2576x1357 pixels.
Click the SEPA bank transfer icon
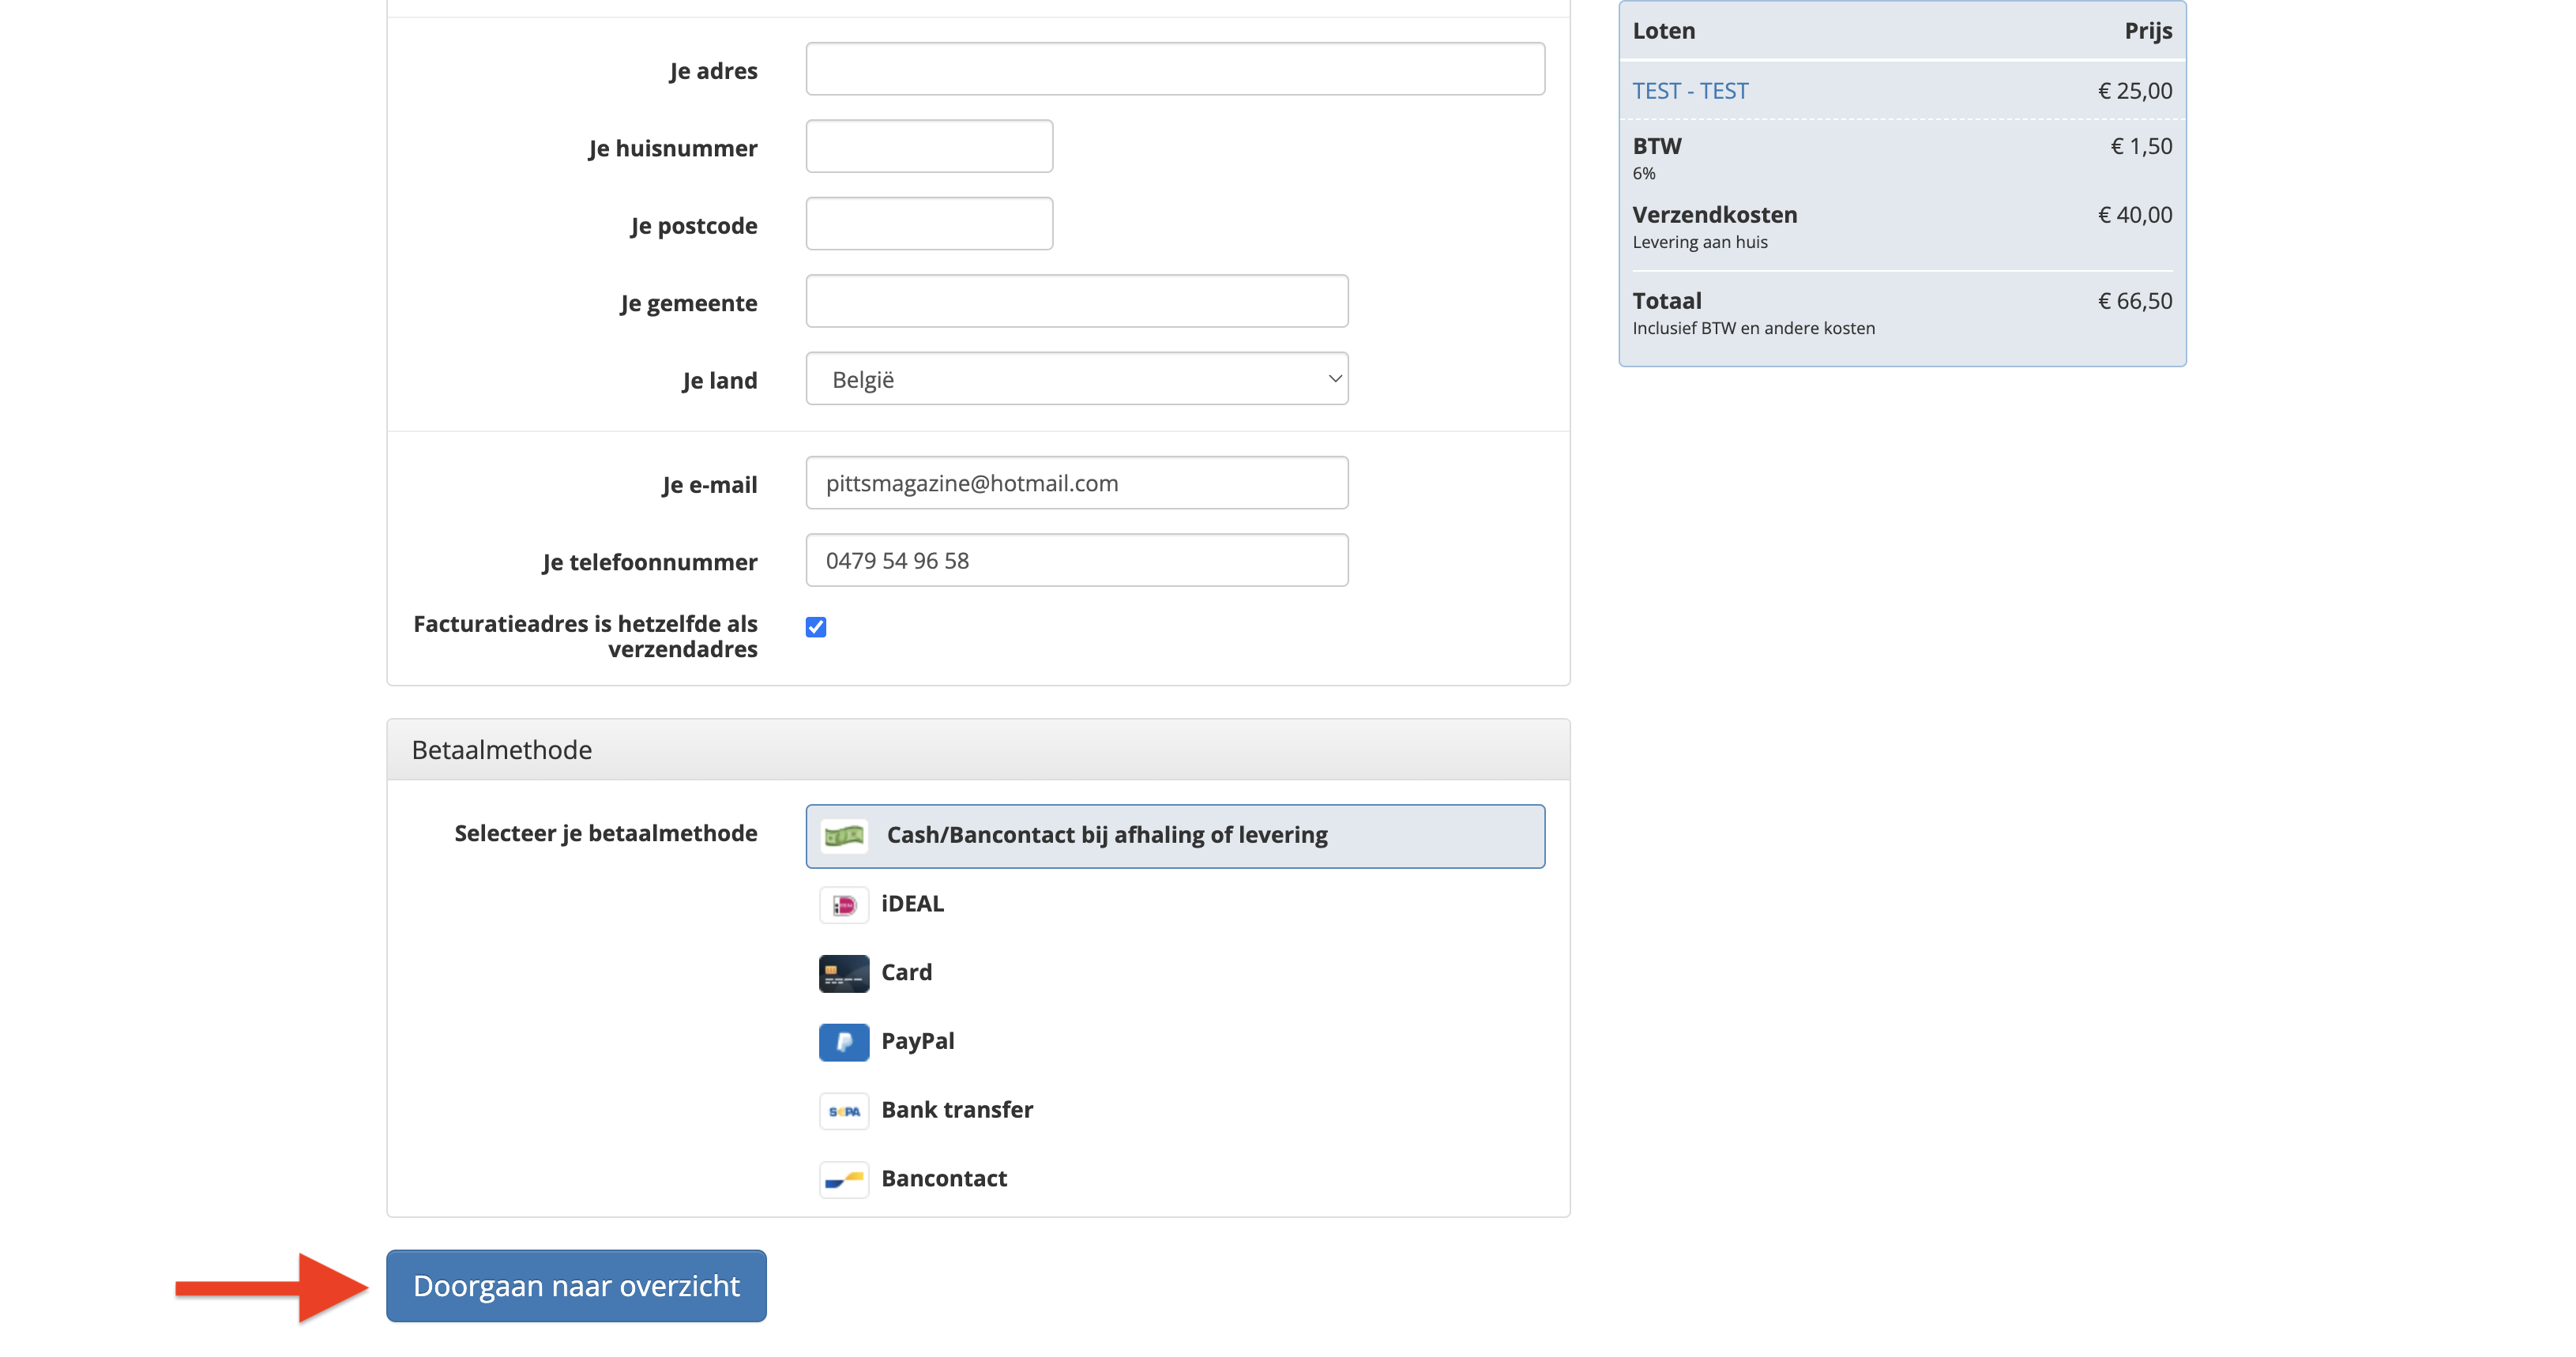coord(843,1111)
